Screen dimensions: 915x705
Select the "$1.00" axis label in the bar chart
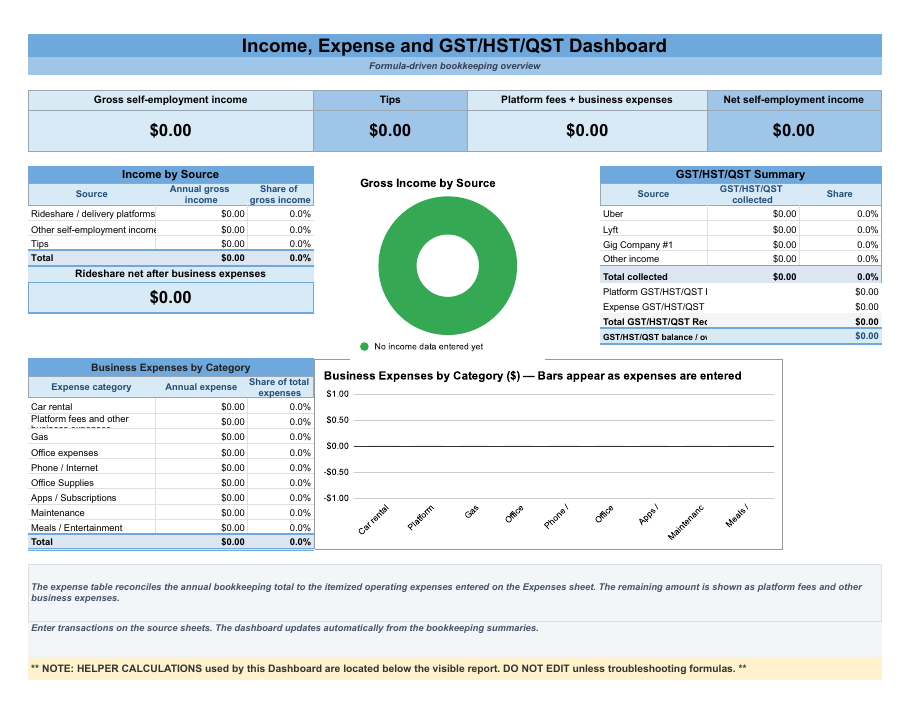pyautogui.click(x=337, y=394)
